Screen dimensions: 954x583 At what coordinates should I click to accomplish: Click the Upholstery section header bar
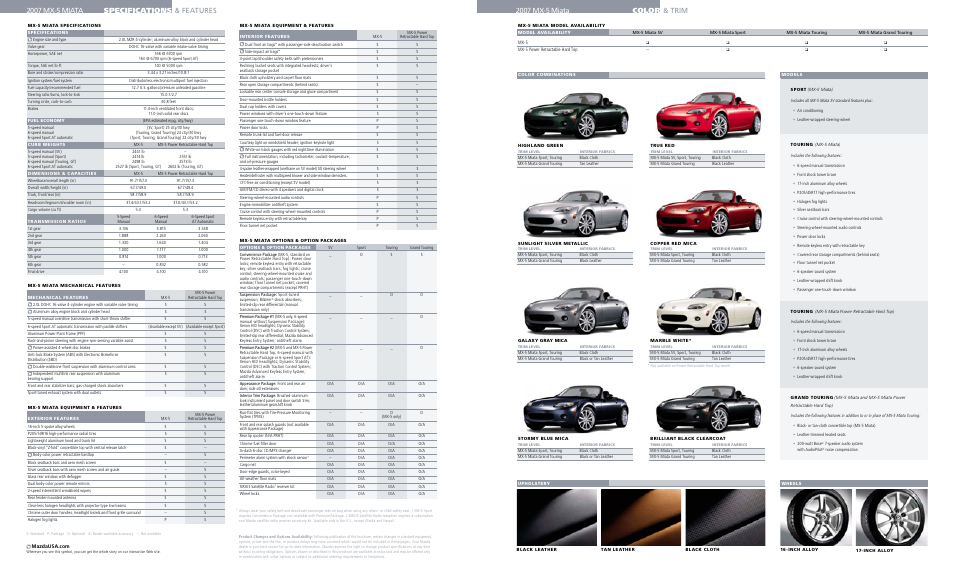pyautogui.click(x=641, y=483)
